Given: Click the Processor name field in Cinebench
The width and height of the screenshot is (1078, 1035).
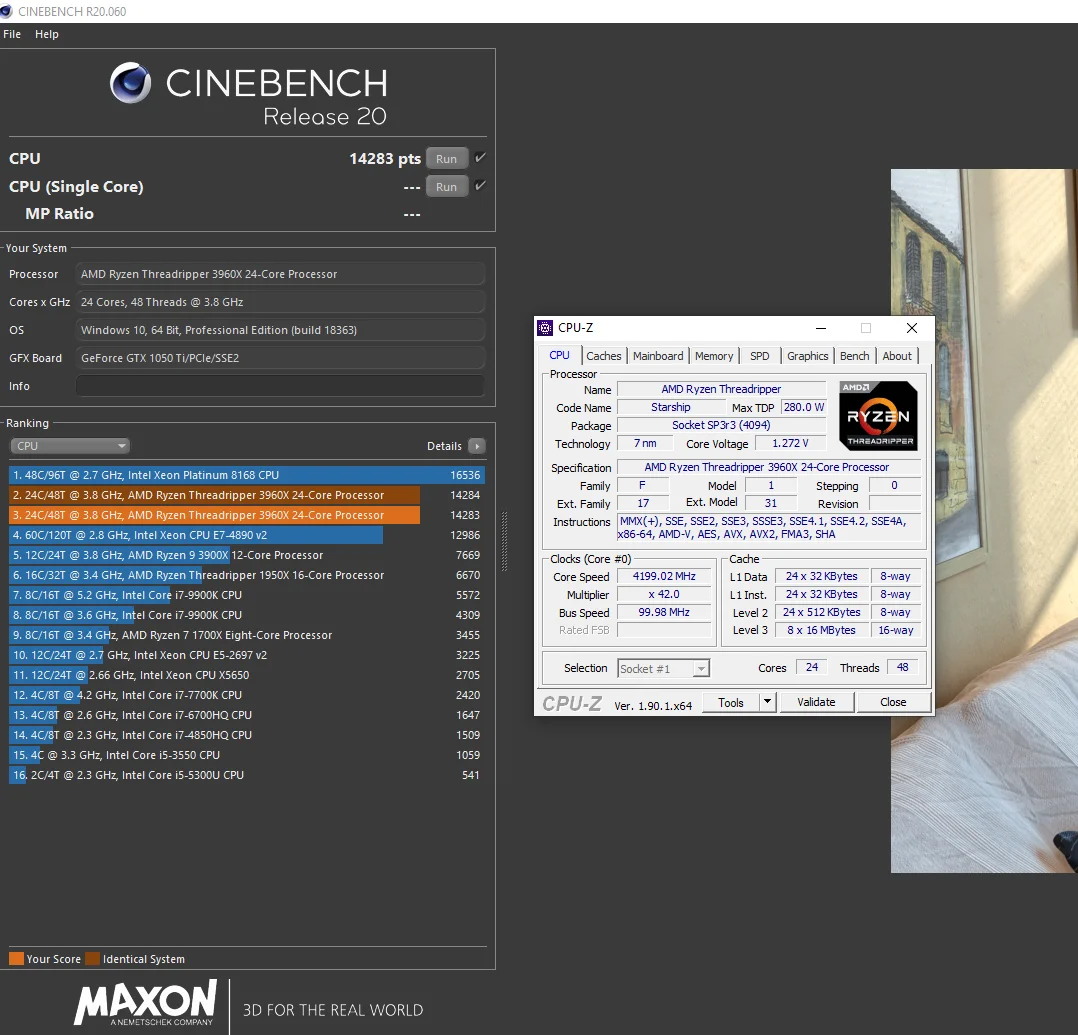Looking at the screenshot, I should (280, 274).
